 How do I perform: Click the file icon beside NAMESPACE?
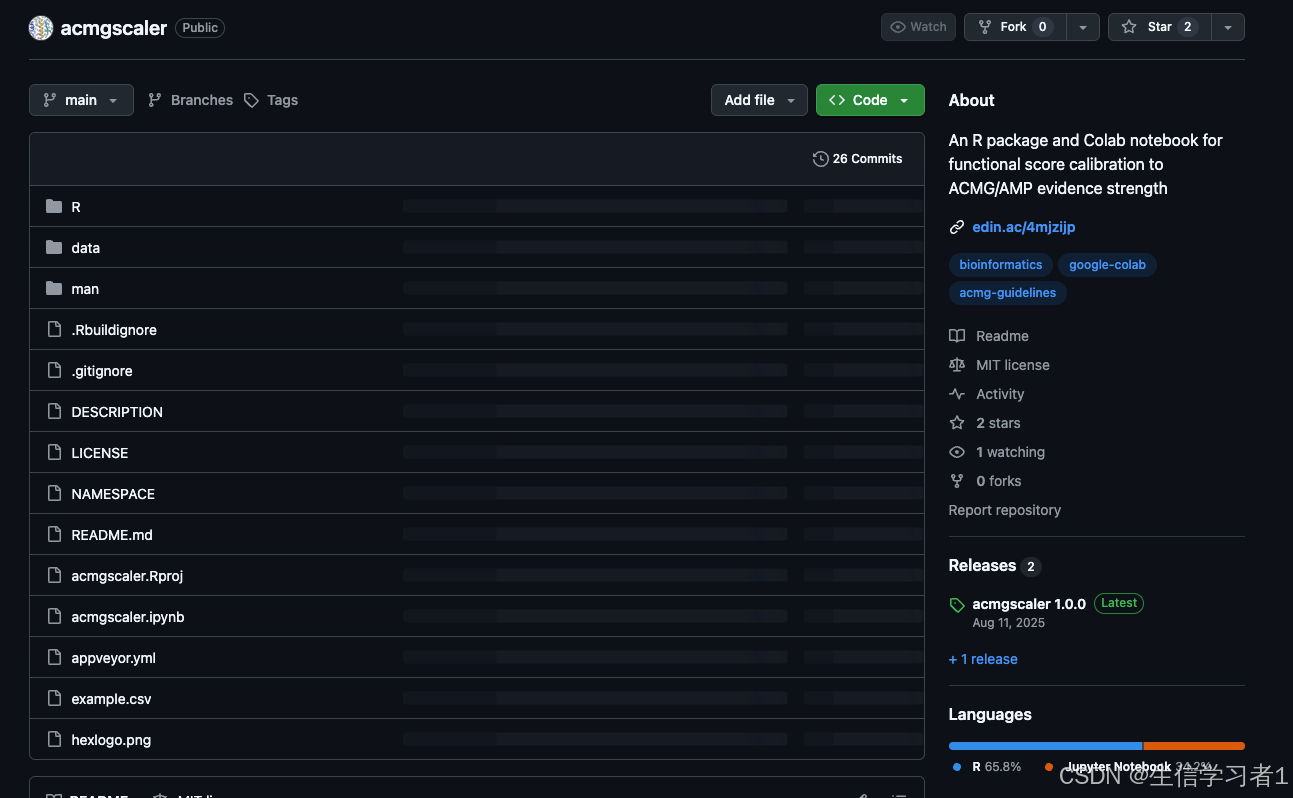coord(54,494)
